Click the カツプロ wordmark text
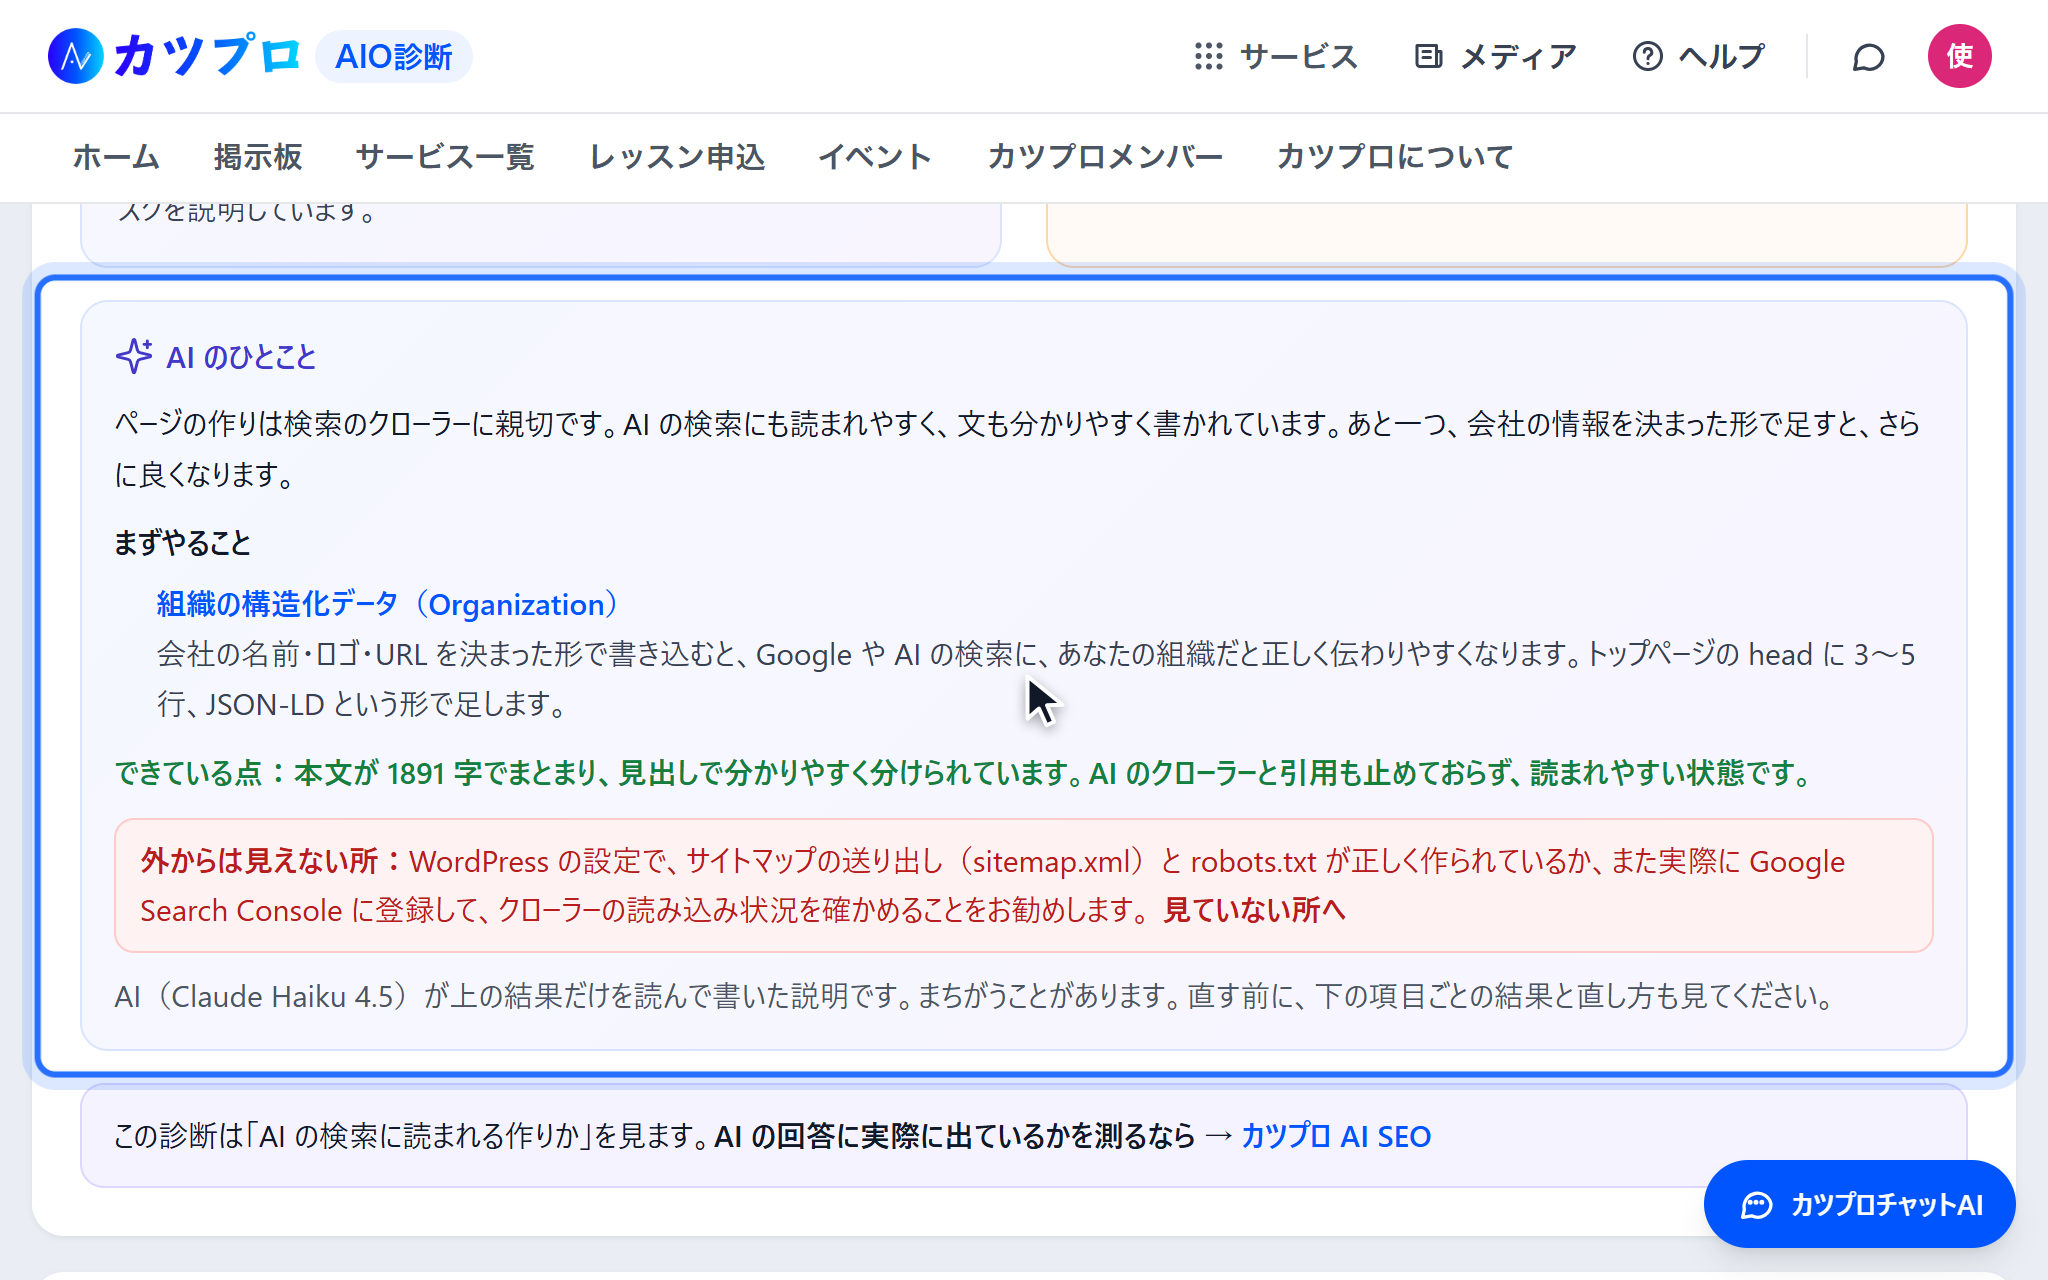This screenshot has width=2048, height=1280. tap(206, 56)
